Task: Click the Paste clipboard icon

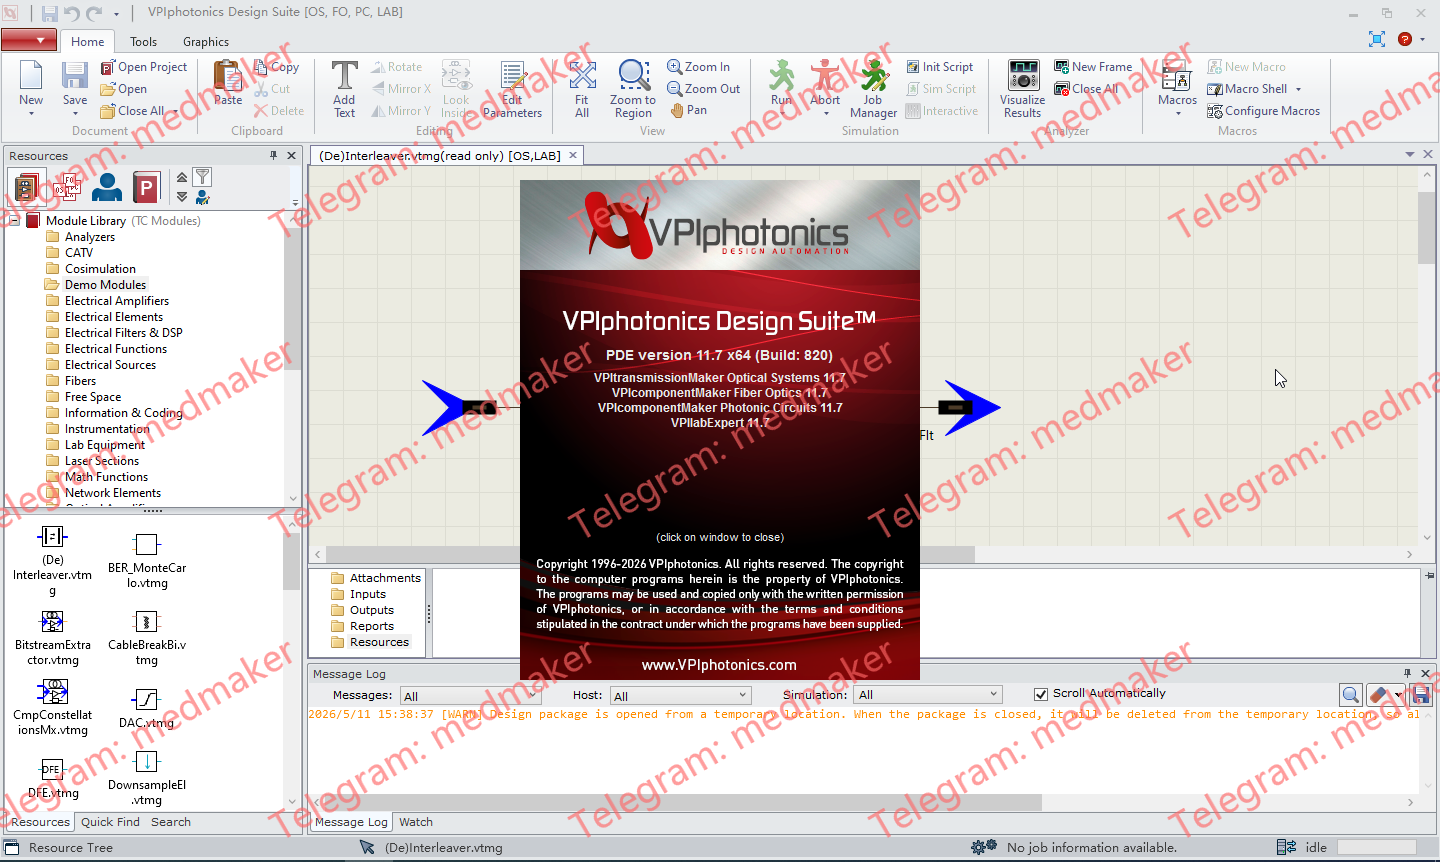Action: pos(228,76)
